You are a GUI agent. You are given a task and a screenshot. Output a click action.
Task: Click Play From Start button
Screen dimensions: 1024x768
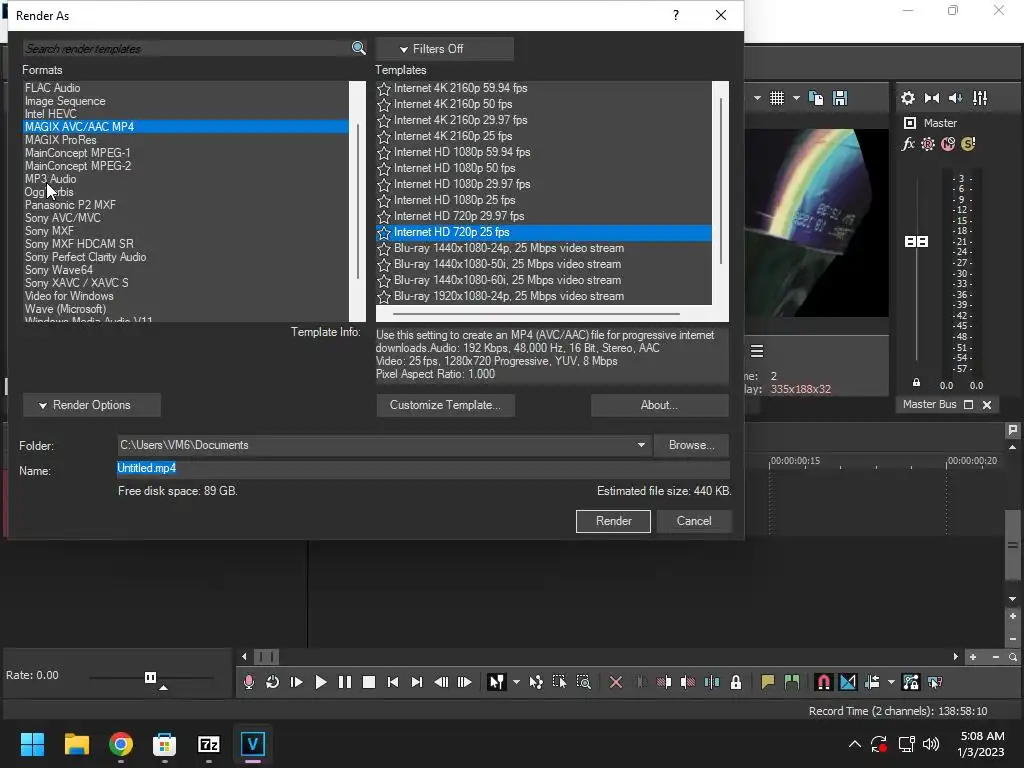[x=296, y=682]
